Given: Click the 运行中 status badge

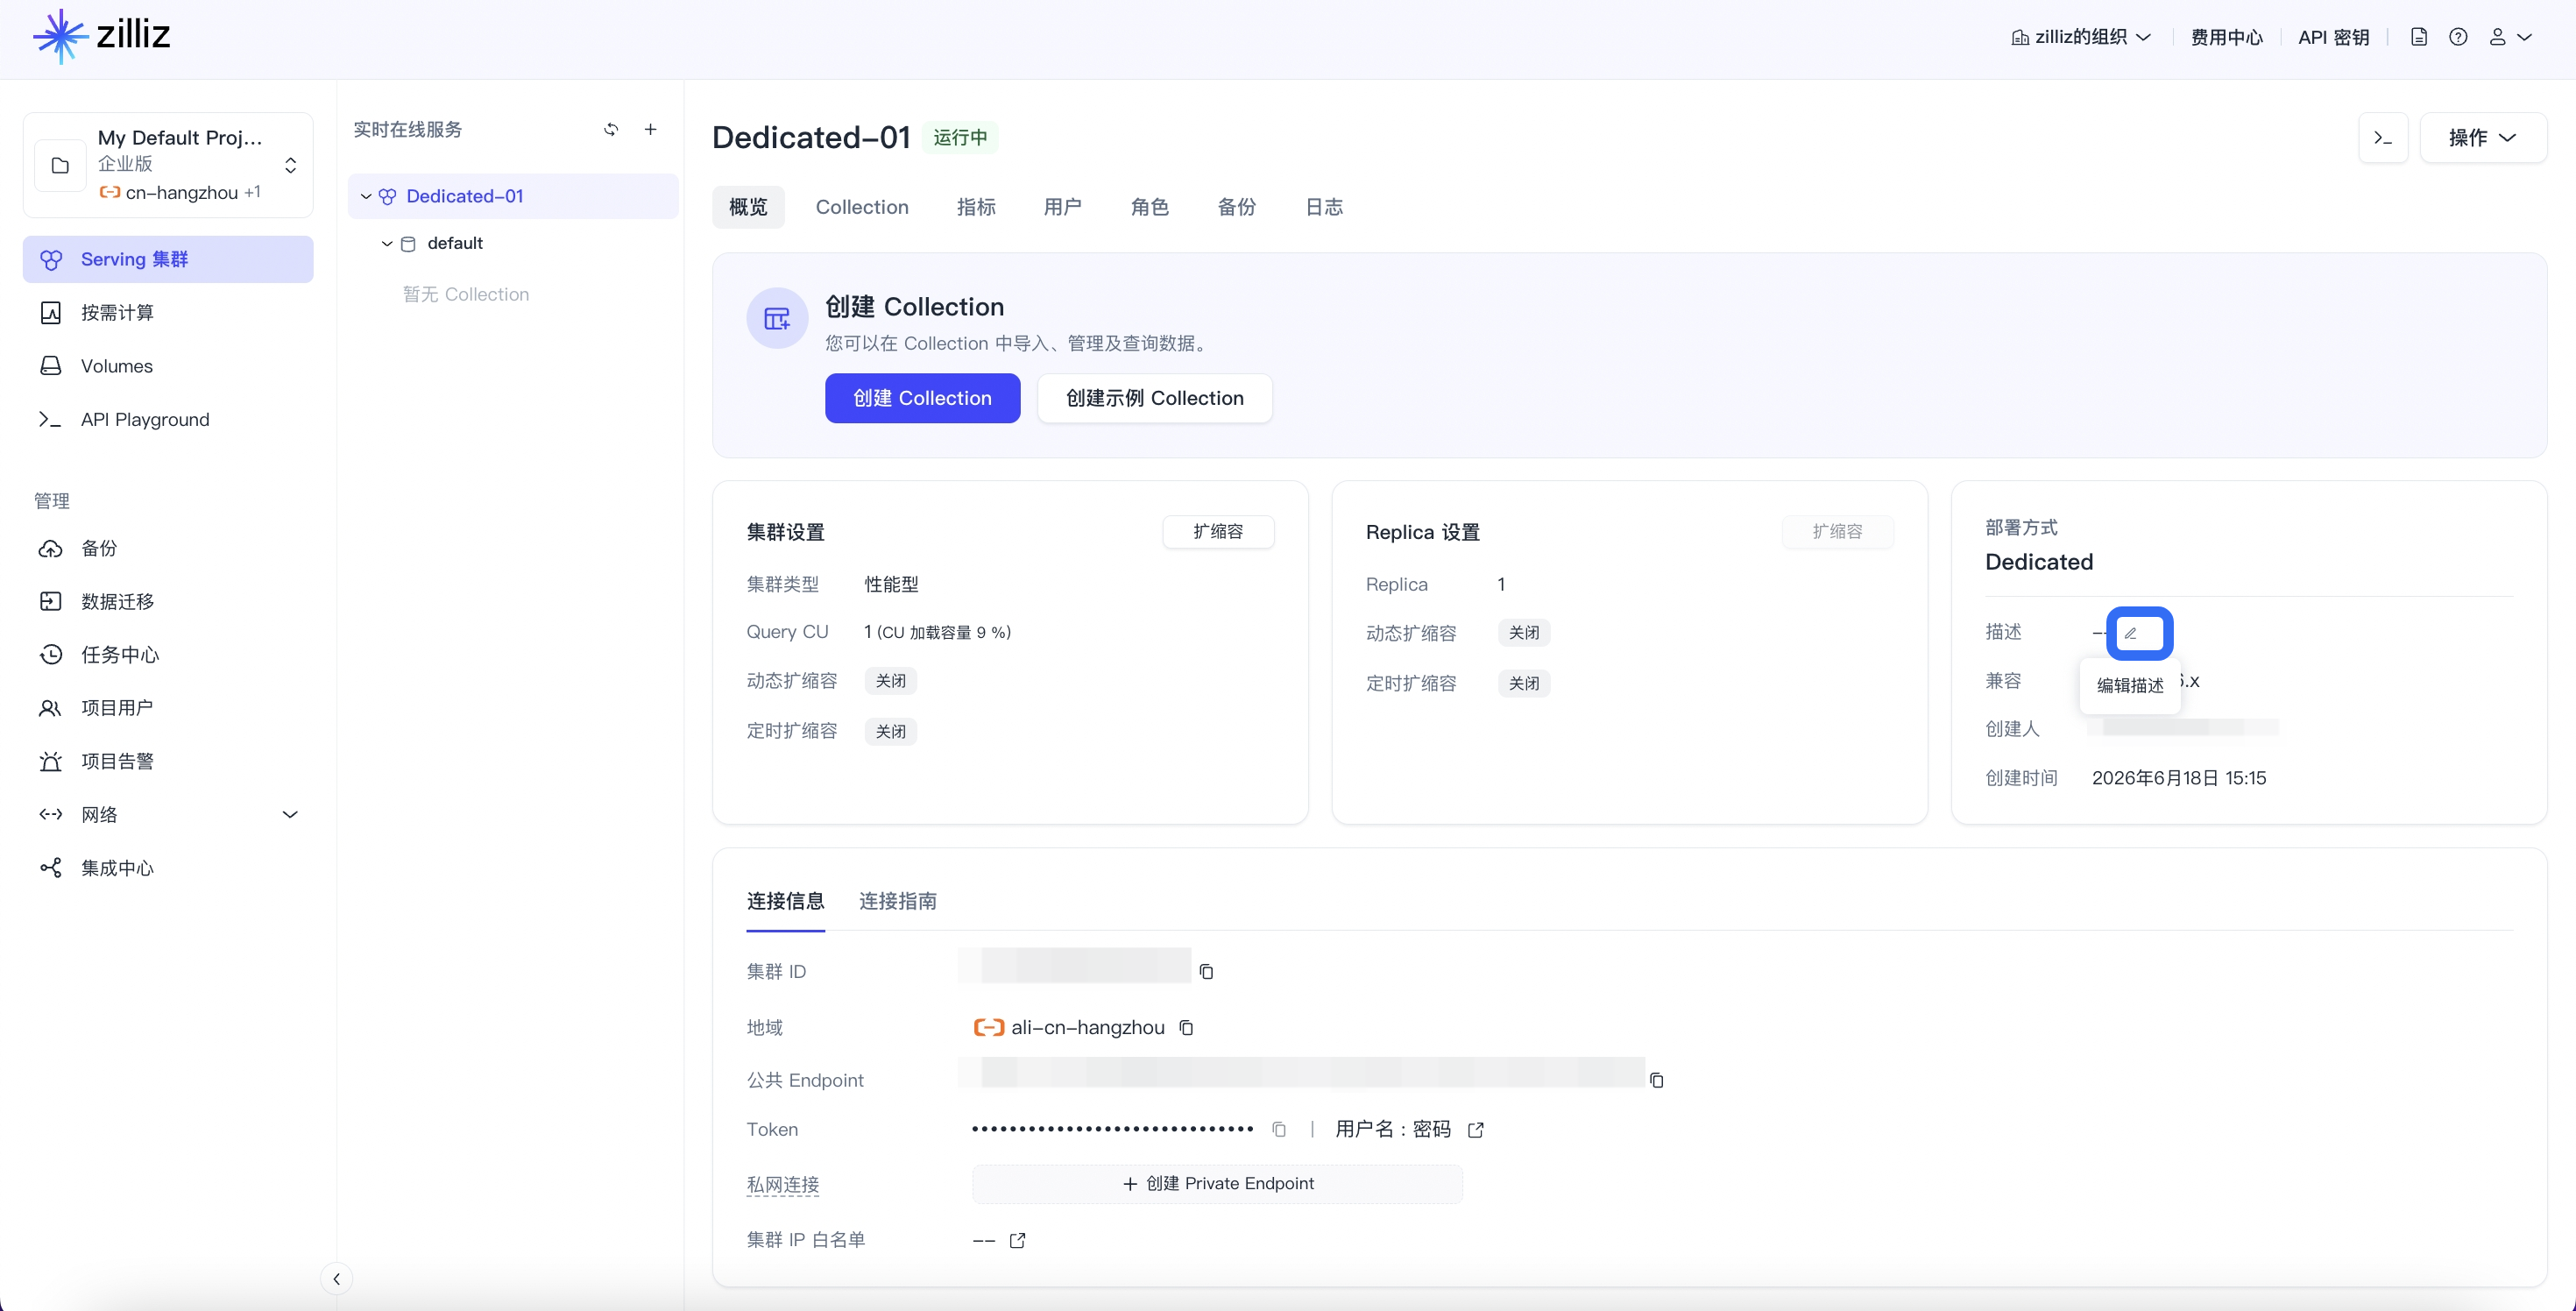Looking at the screenshot, I should pos(960,137).
